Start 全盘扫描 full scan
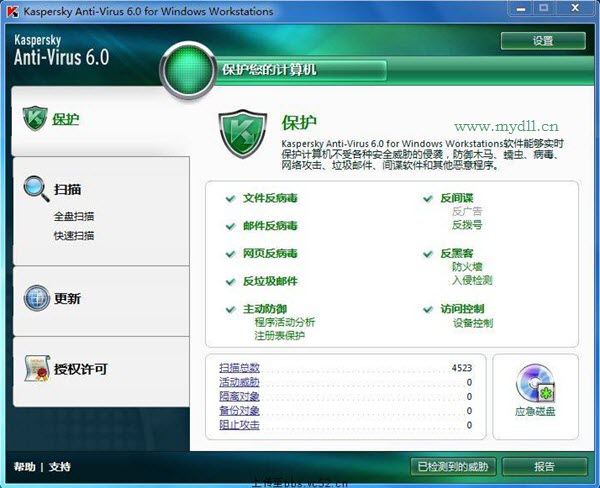600x488 pixels. 74,216
